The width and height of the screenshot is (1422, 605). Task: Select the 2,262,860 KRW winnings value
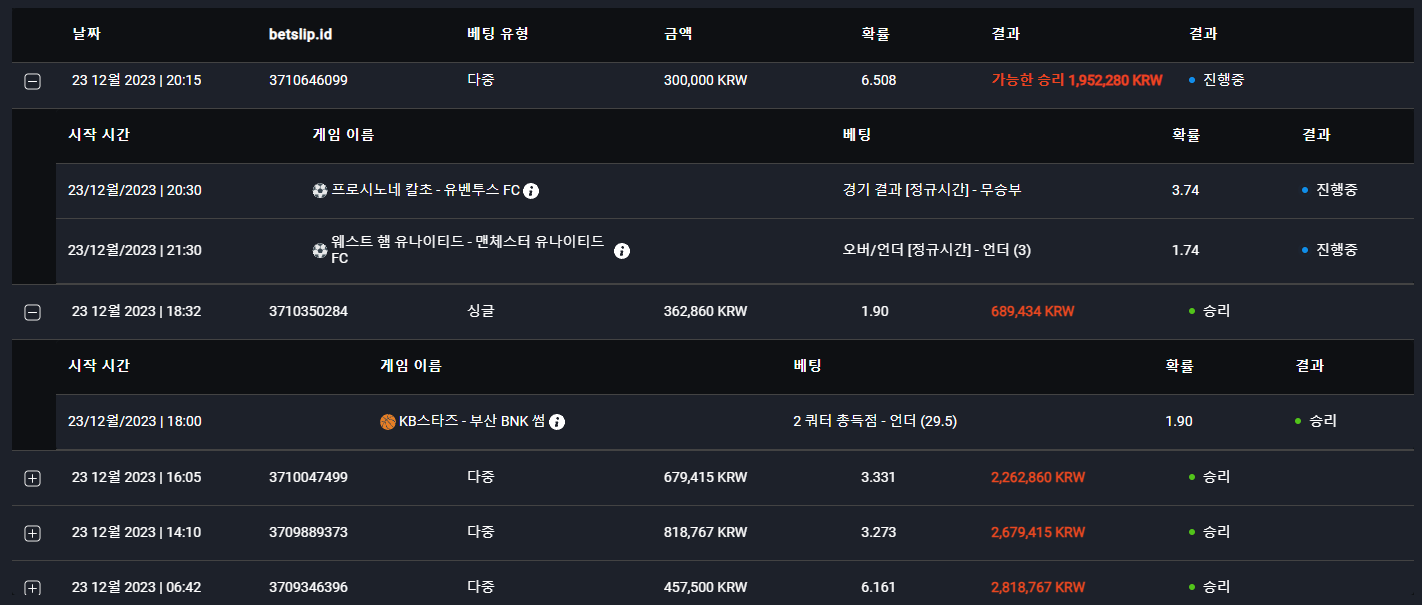tap(1038, 477)
